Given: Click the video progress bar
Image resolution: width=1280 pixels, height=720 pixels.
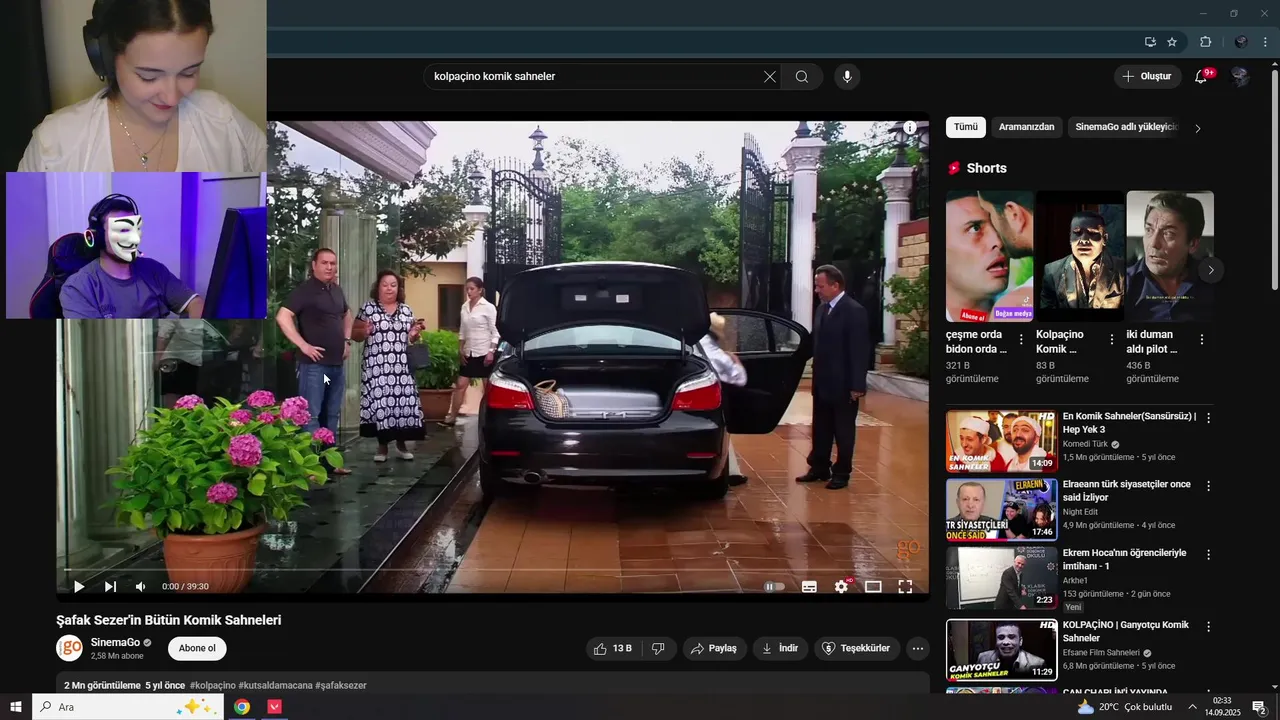Looking at the screenshot, I should (x=492, y=570).
